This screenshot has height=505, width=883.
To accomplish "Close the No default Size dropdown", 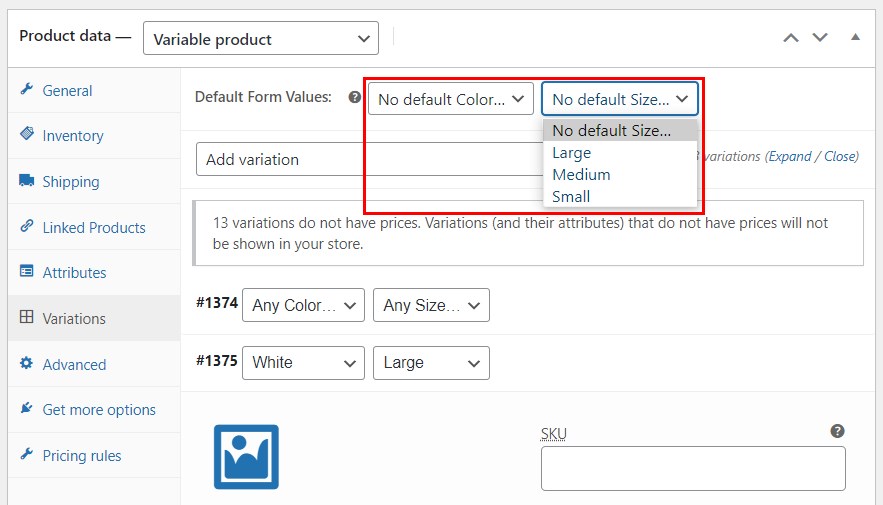I will click(x=619, y=99).
